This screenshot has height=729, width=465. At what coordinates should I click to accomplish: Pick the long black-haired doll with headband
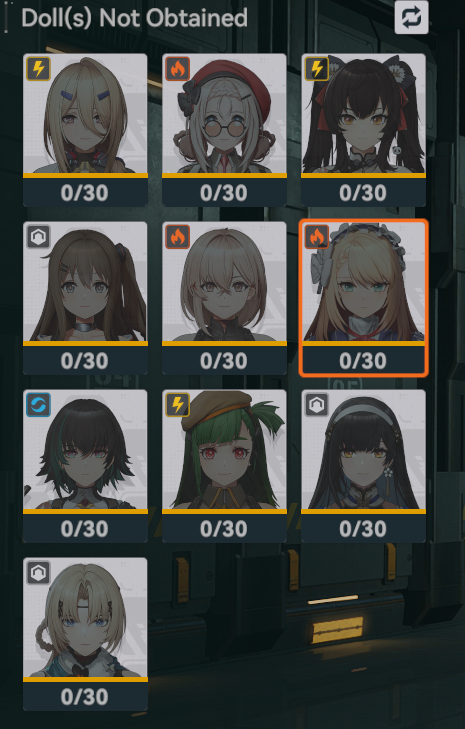[363, 466]
